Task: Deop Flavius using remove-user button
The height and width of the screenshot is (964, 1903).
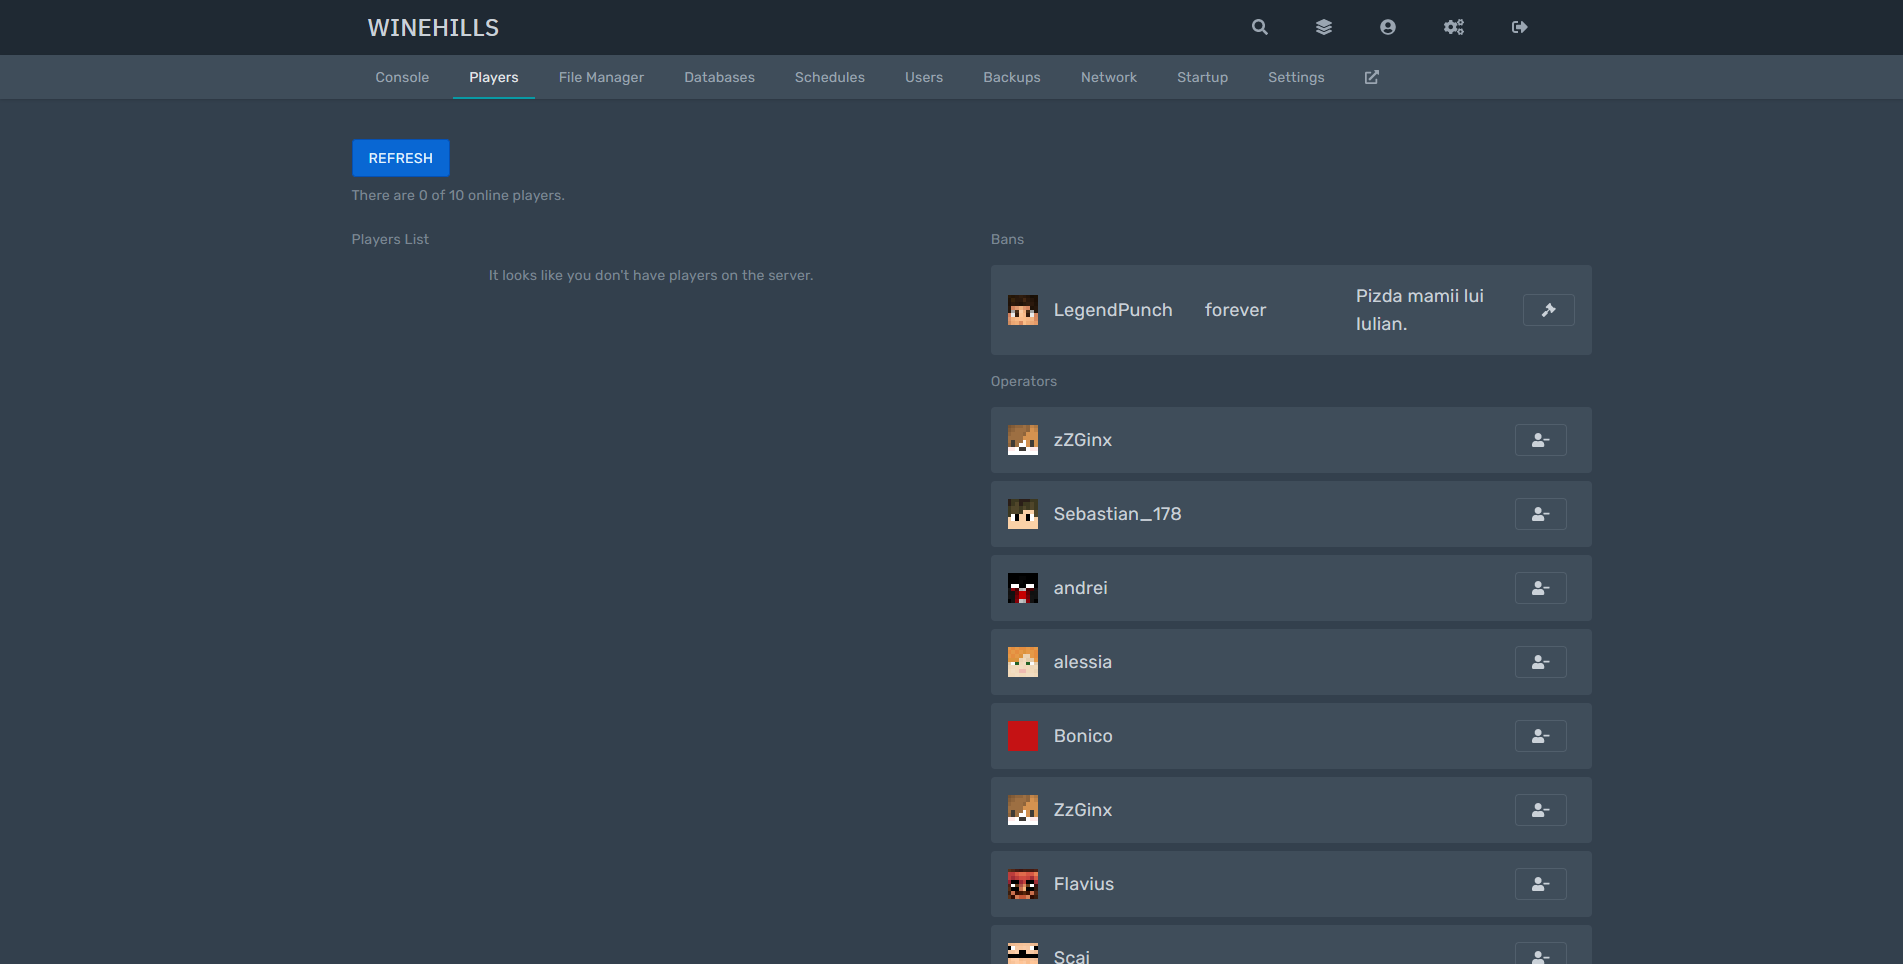Action: (1540, 884)
